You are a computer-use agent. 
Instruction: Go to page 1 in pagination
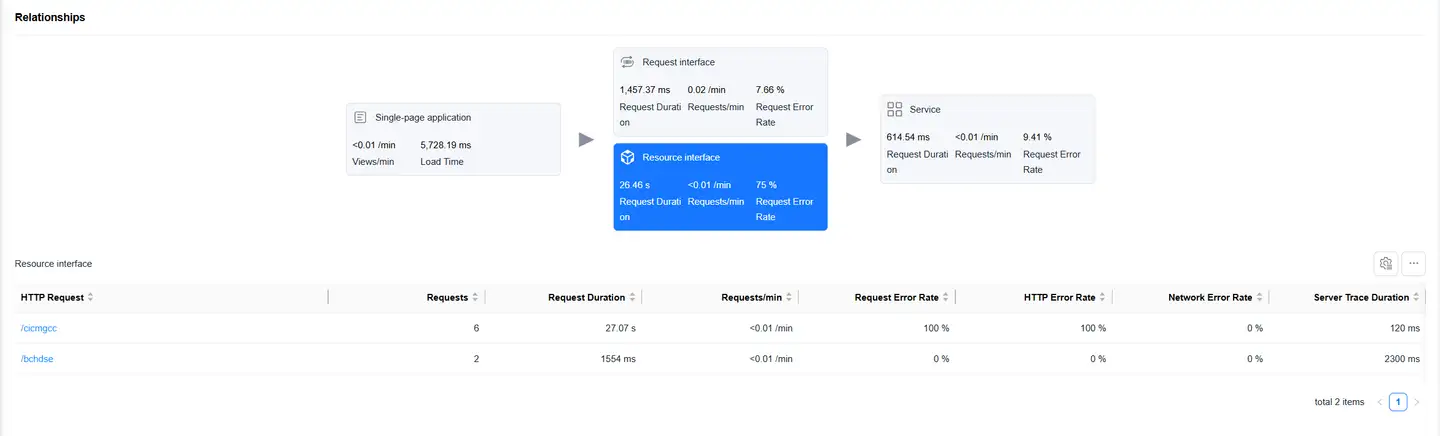1398,402
